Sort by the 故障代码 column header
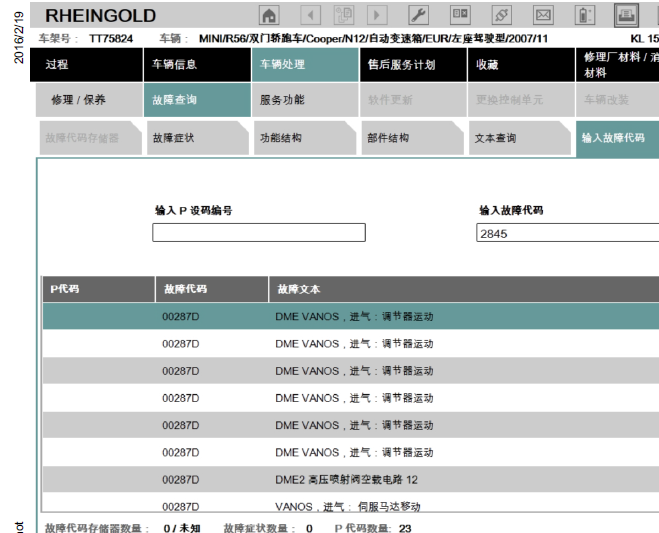 click(x=212, y=289)
